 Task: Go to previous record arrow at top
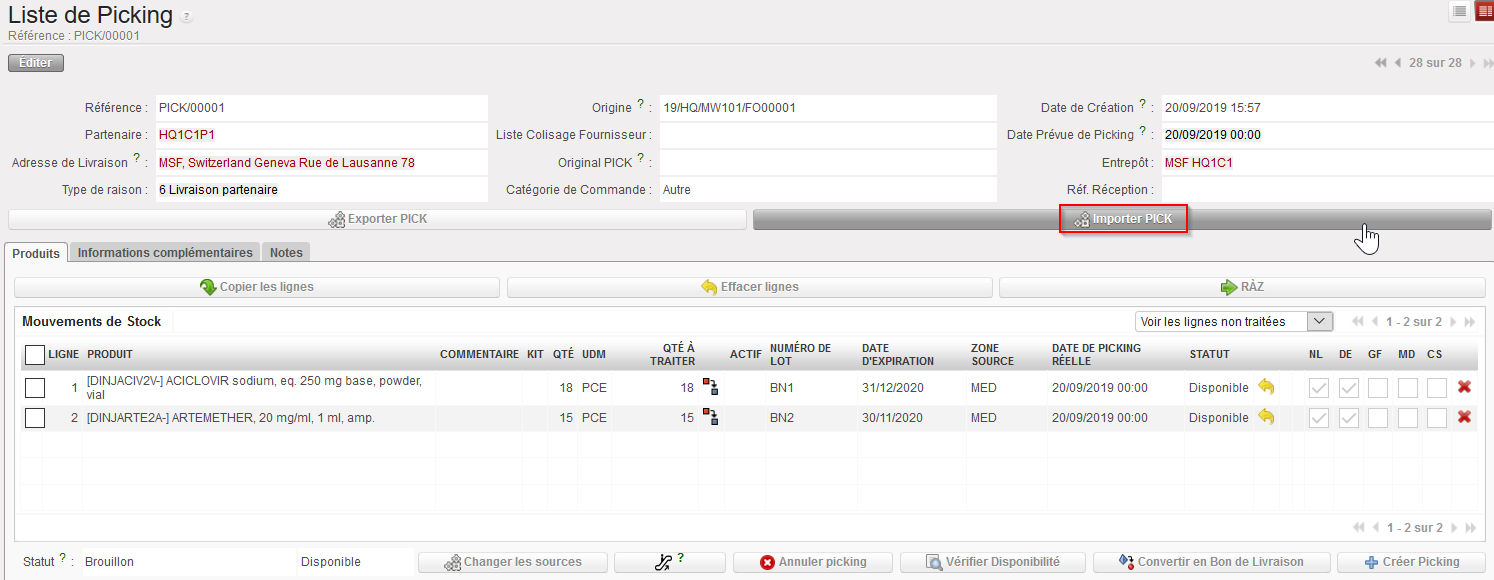click(1398, 63)
